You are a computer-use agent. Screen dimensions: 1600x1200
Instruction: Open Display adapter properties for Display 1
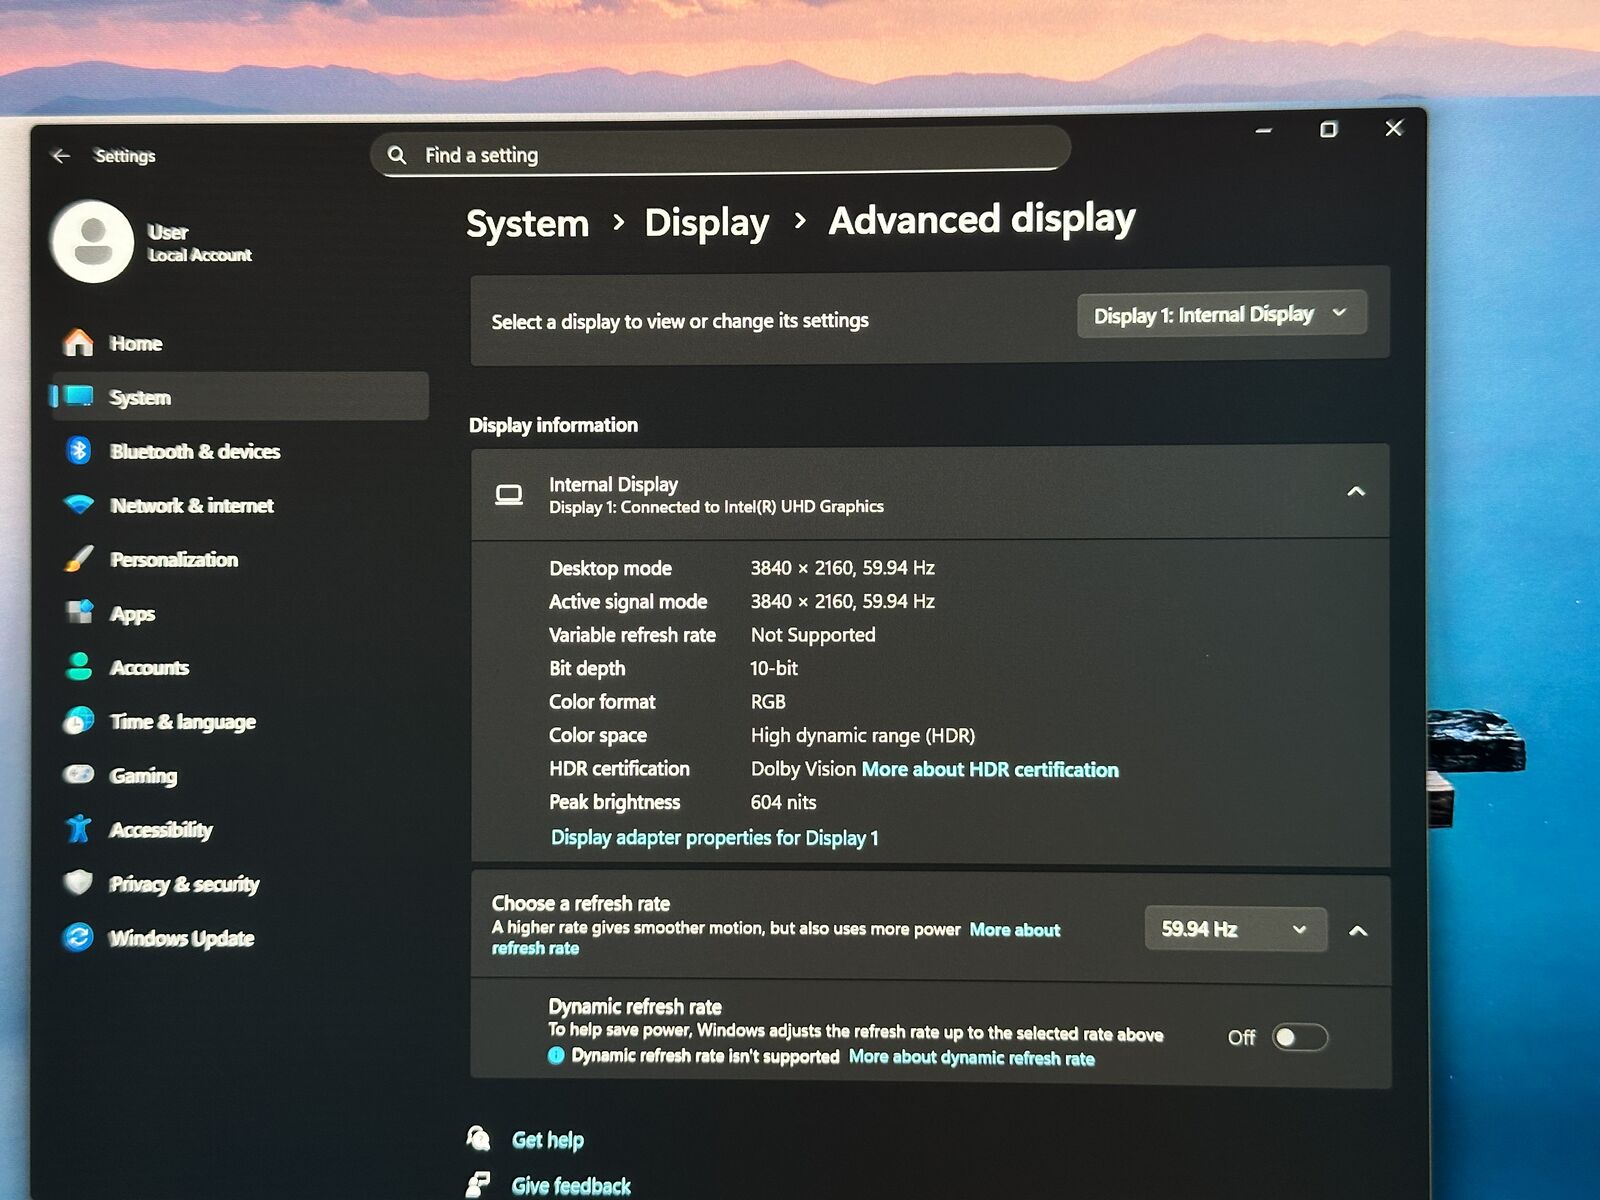714,837
